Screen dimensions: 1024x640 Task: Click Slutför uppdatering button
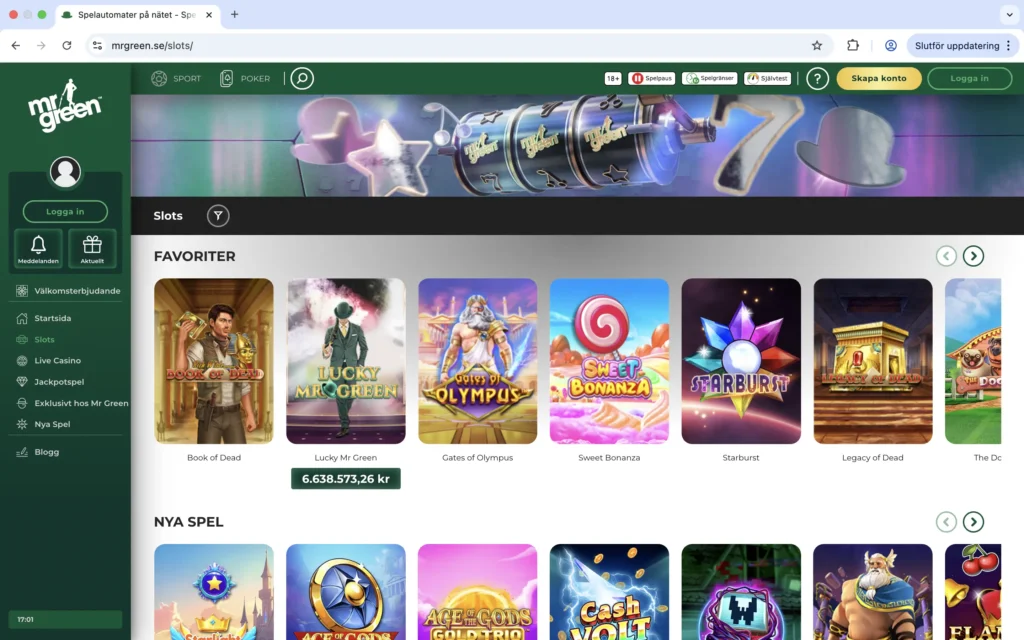957,46
